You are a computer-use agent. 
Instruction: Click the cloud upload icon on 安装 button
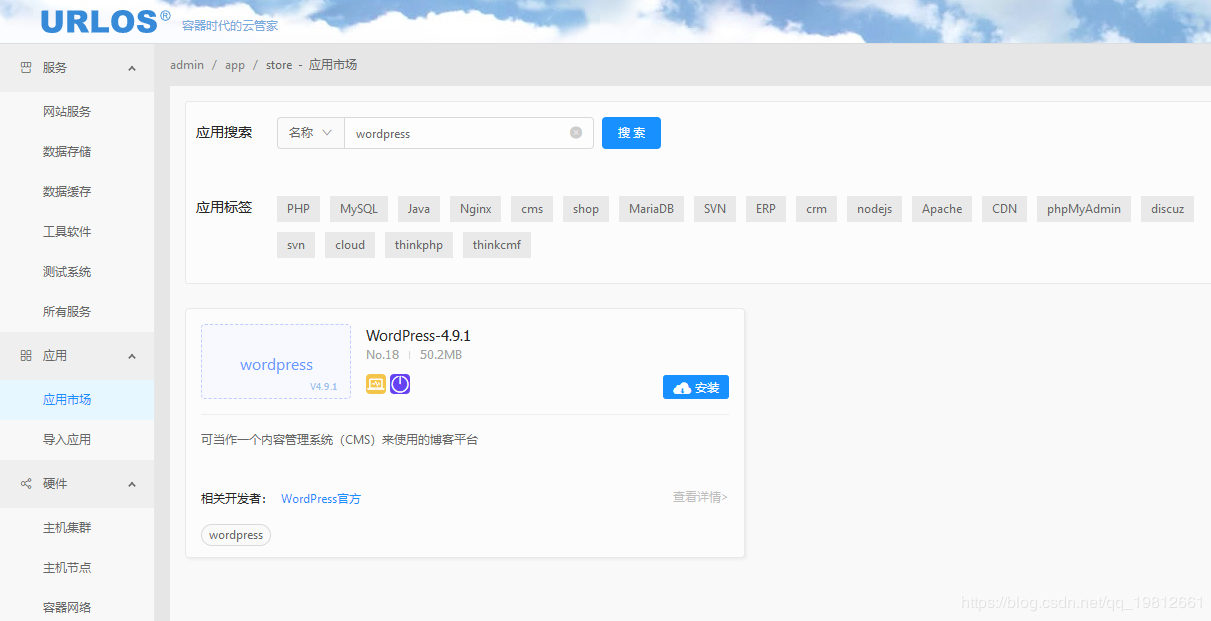(681, 386)
